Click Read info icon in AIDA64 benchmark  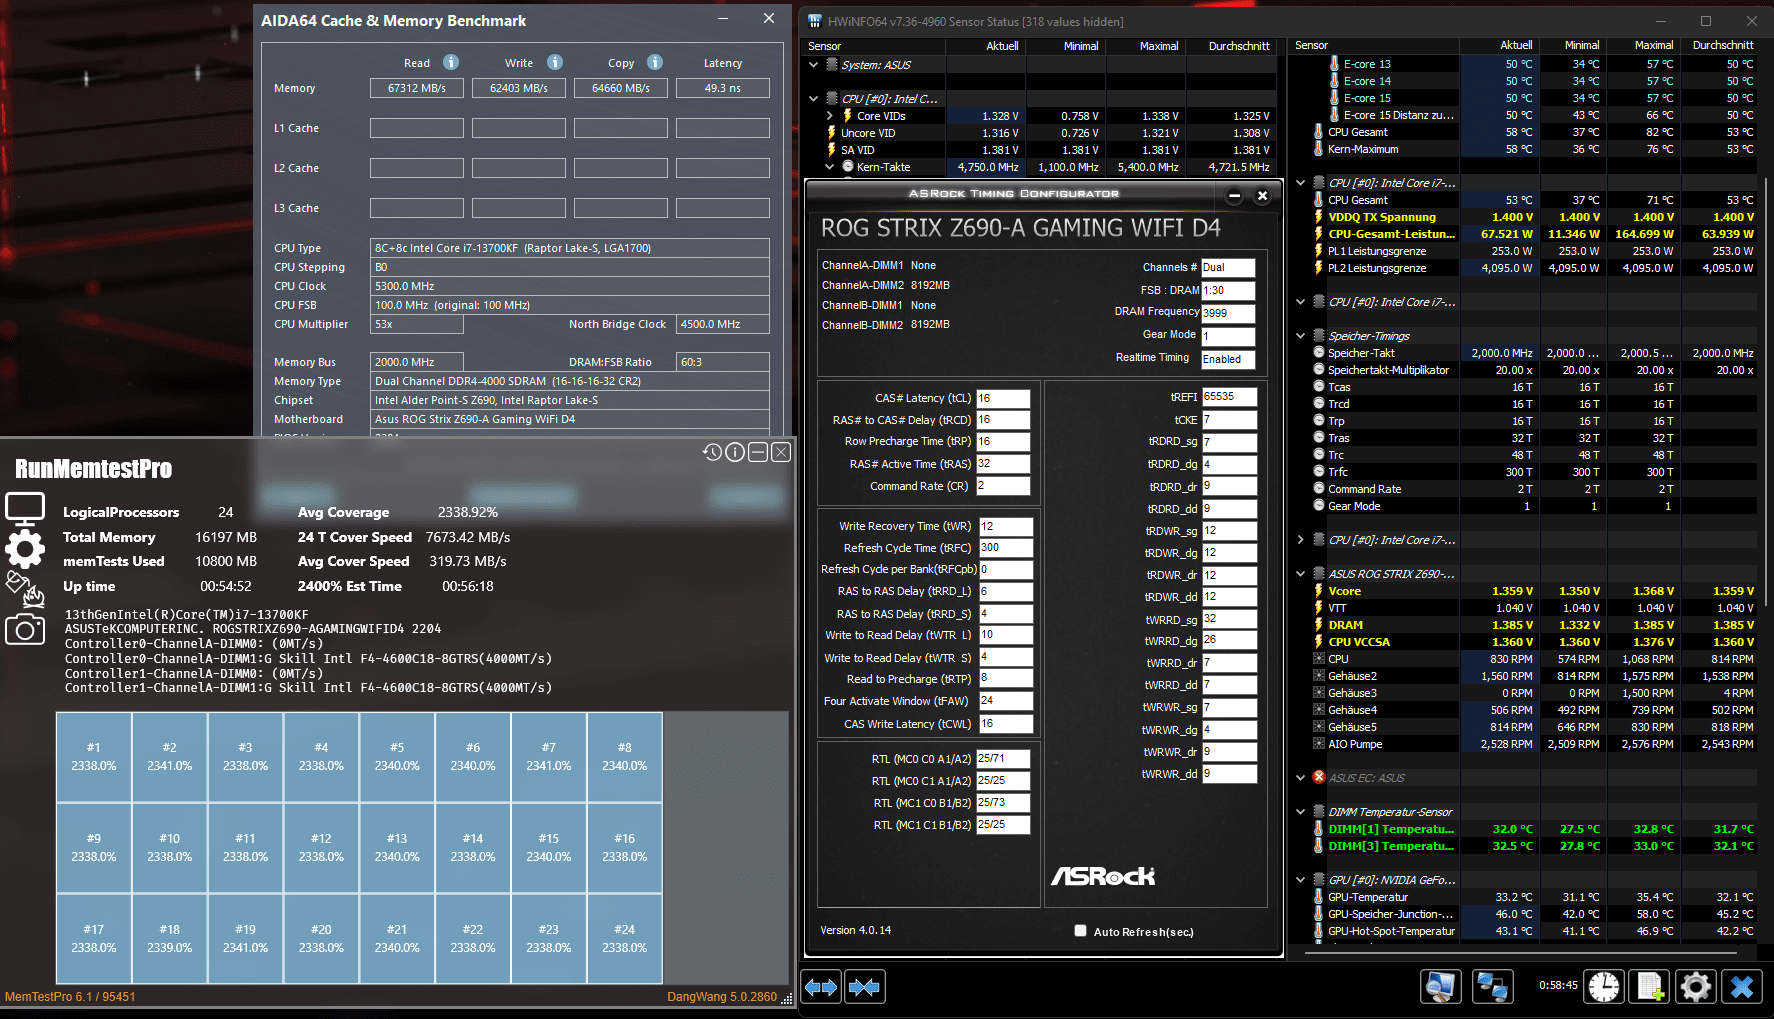point(451,62)
